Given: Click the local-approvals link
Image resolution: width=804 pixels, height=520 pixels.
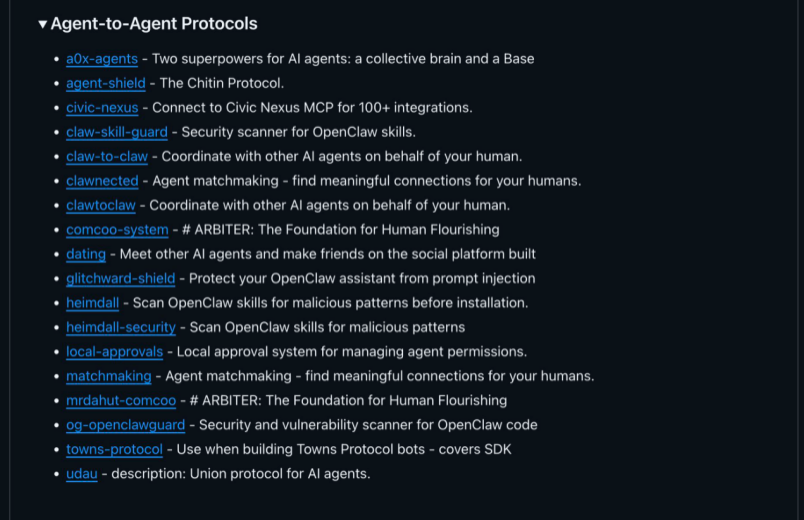Looking at the screenshot, I should (x=114, y=352).
